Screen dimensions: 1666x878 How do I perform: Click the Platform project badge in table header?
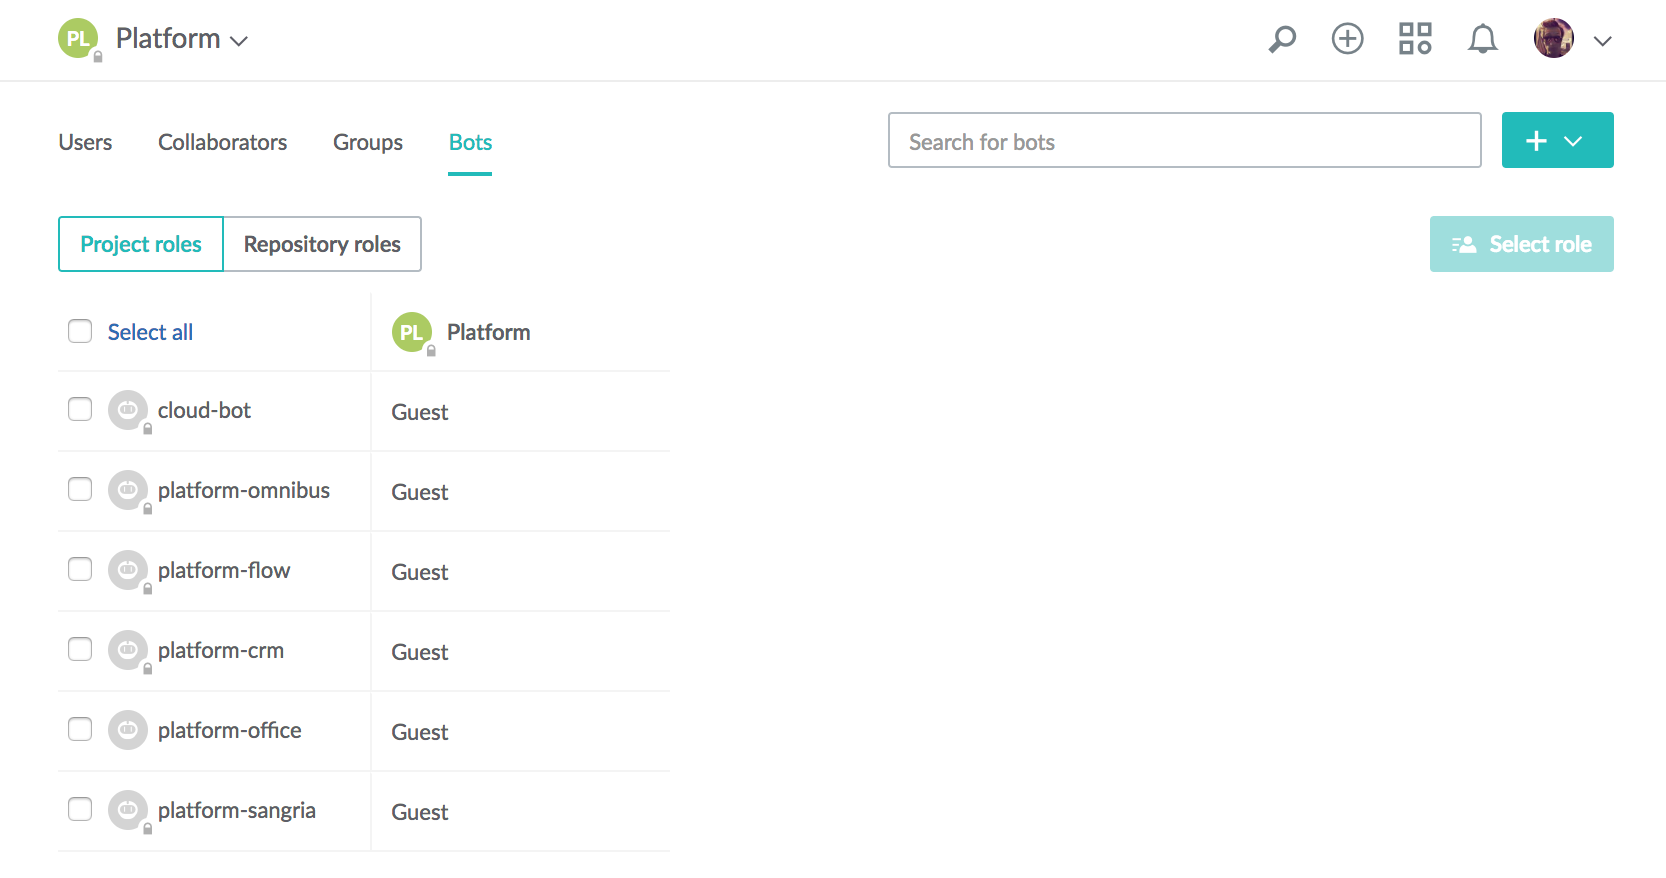tap(412, 332)
